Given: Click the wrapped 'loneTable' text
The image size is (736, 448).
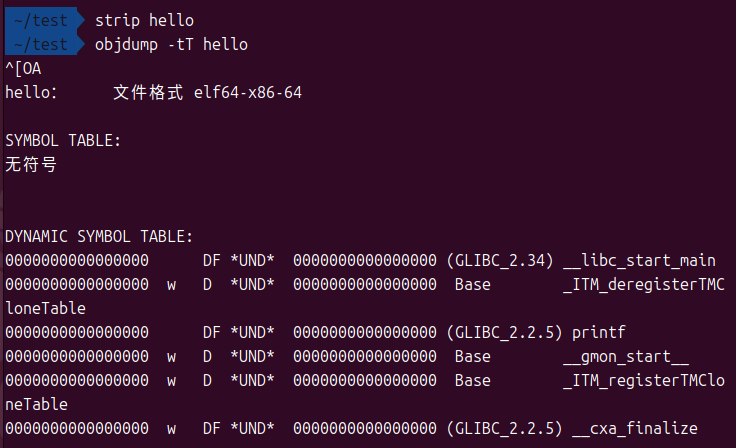Looking at the screenshot, I should point(45,309).
